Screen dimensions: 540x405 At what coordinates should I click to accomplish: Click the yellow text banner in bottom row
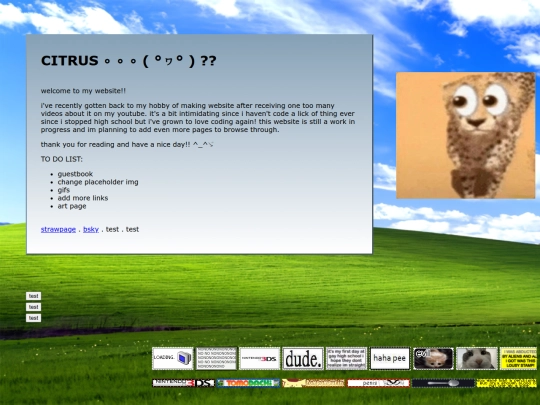(507, 383)
